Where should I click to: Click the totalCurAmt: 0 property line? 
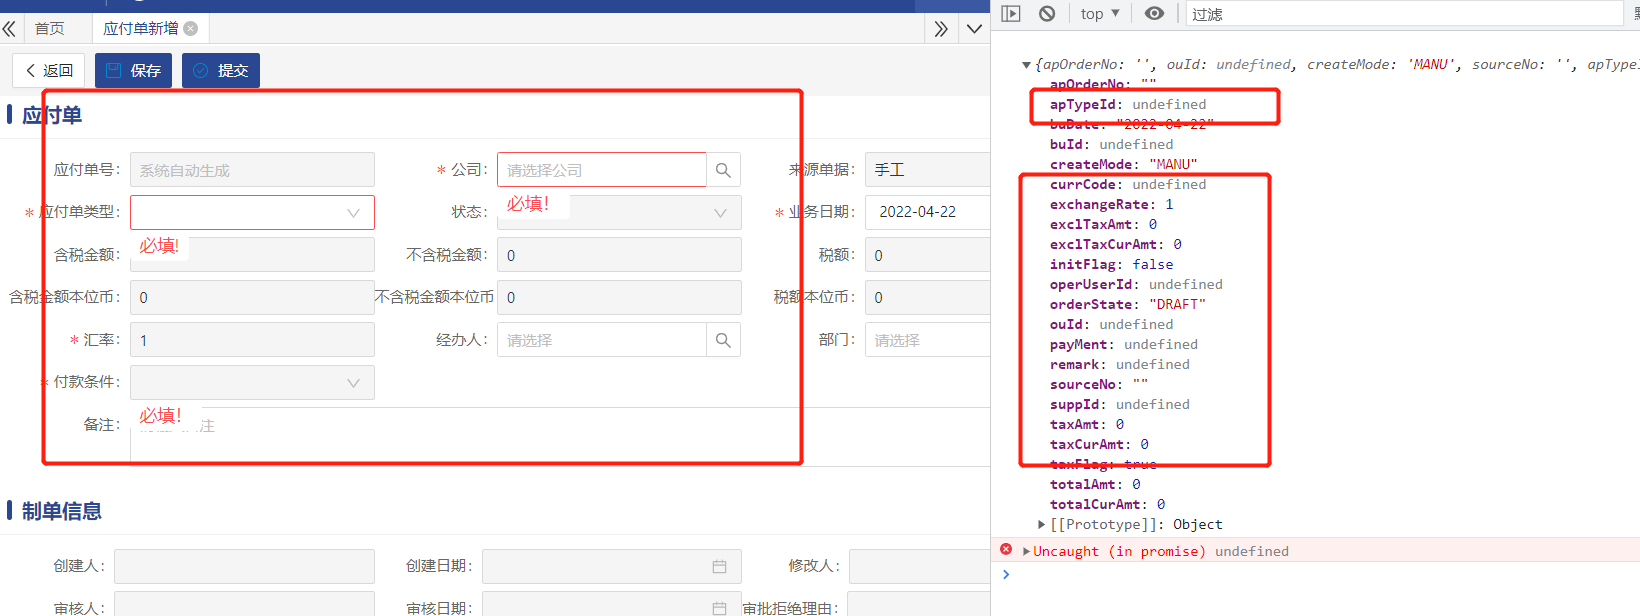(x=1107, y=504)
